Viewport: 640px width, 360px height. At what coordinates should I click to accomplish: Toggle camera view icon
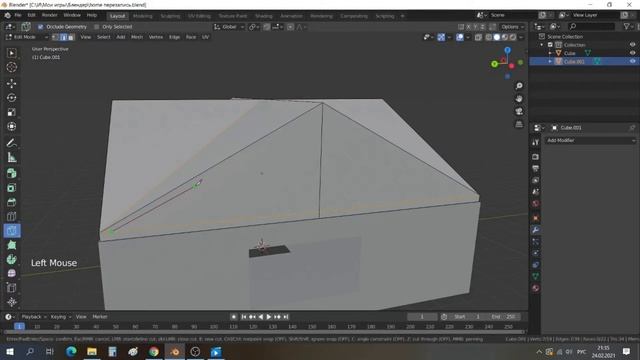(519, 111)
